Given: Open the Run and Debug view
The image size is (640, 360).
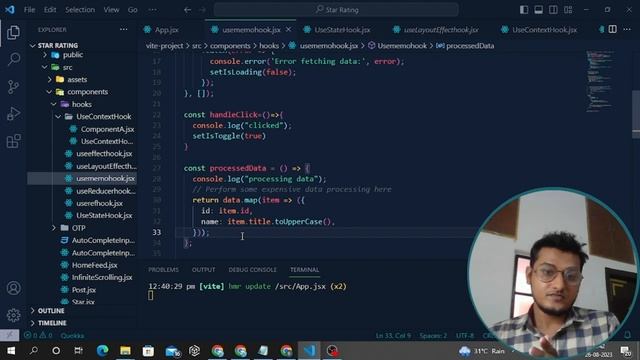Looking at the screenshot, I should (13, 114).
